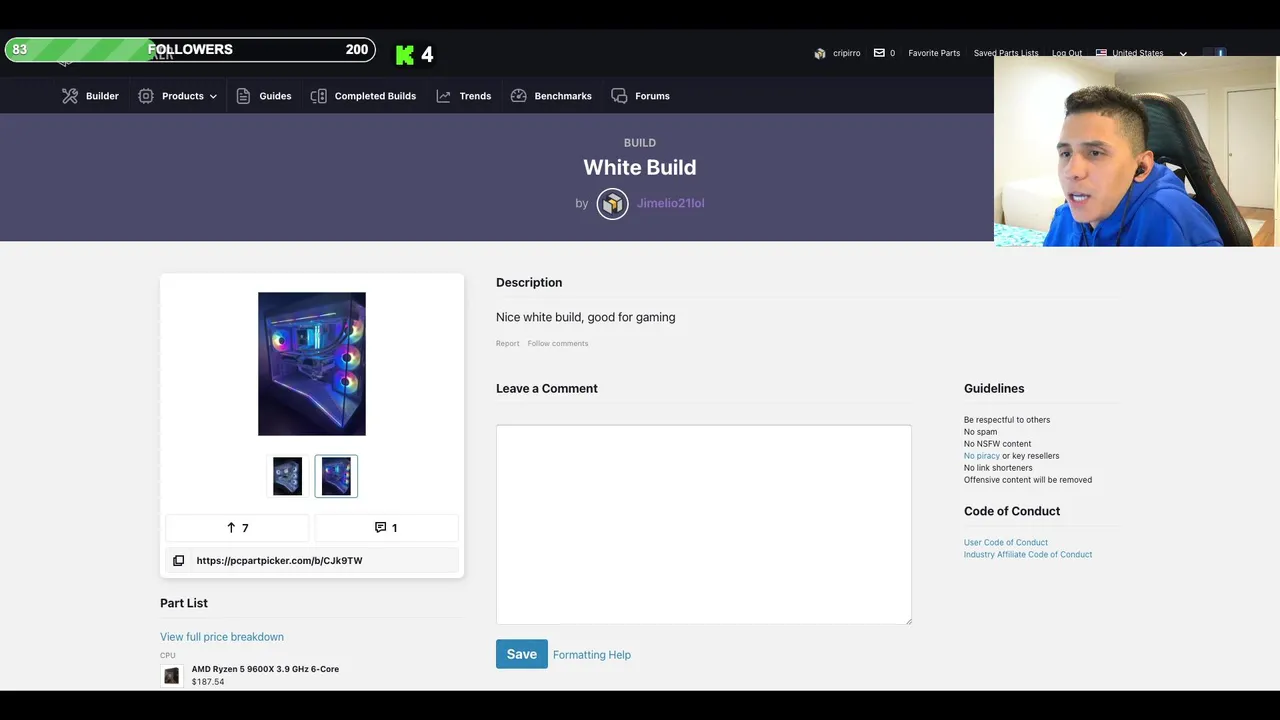The image size is (1280, 720).
Task: Click the "Nice white build, good for gaming" text
Action: [586, 317]
